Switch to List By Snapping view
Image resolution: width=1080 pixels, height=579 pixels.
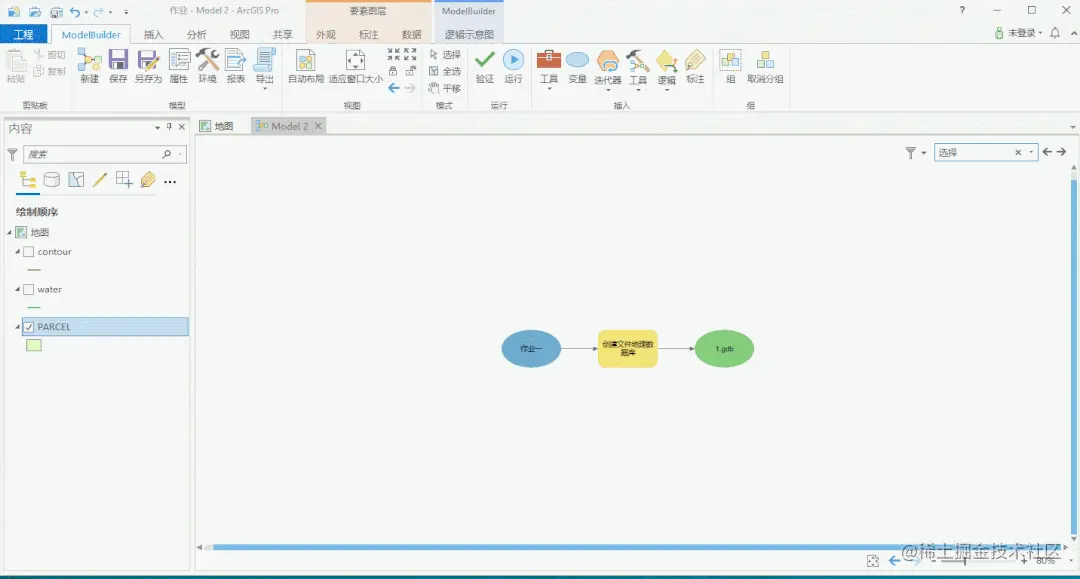pos(124,180)
